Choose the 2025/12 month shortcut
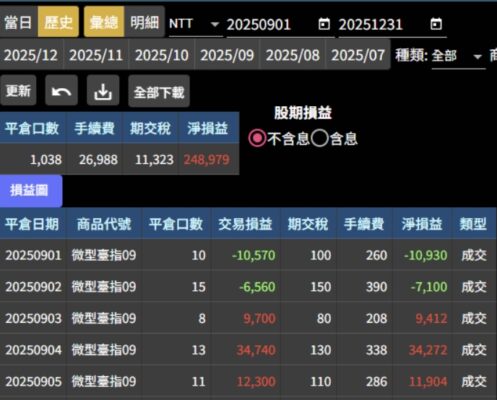Image resolution: width=497 pixels, height=400 pixels. pyautogui.click(x=31, y=55)
